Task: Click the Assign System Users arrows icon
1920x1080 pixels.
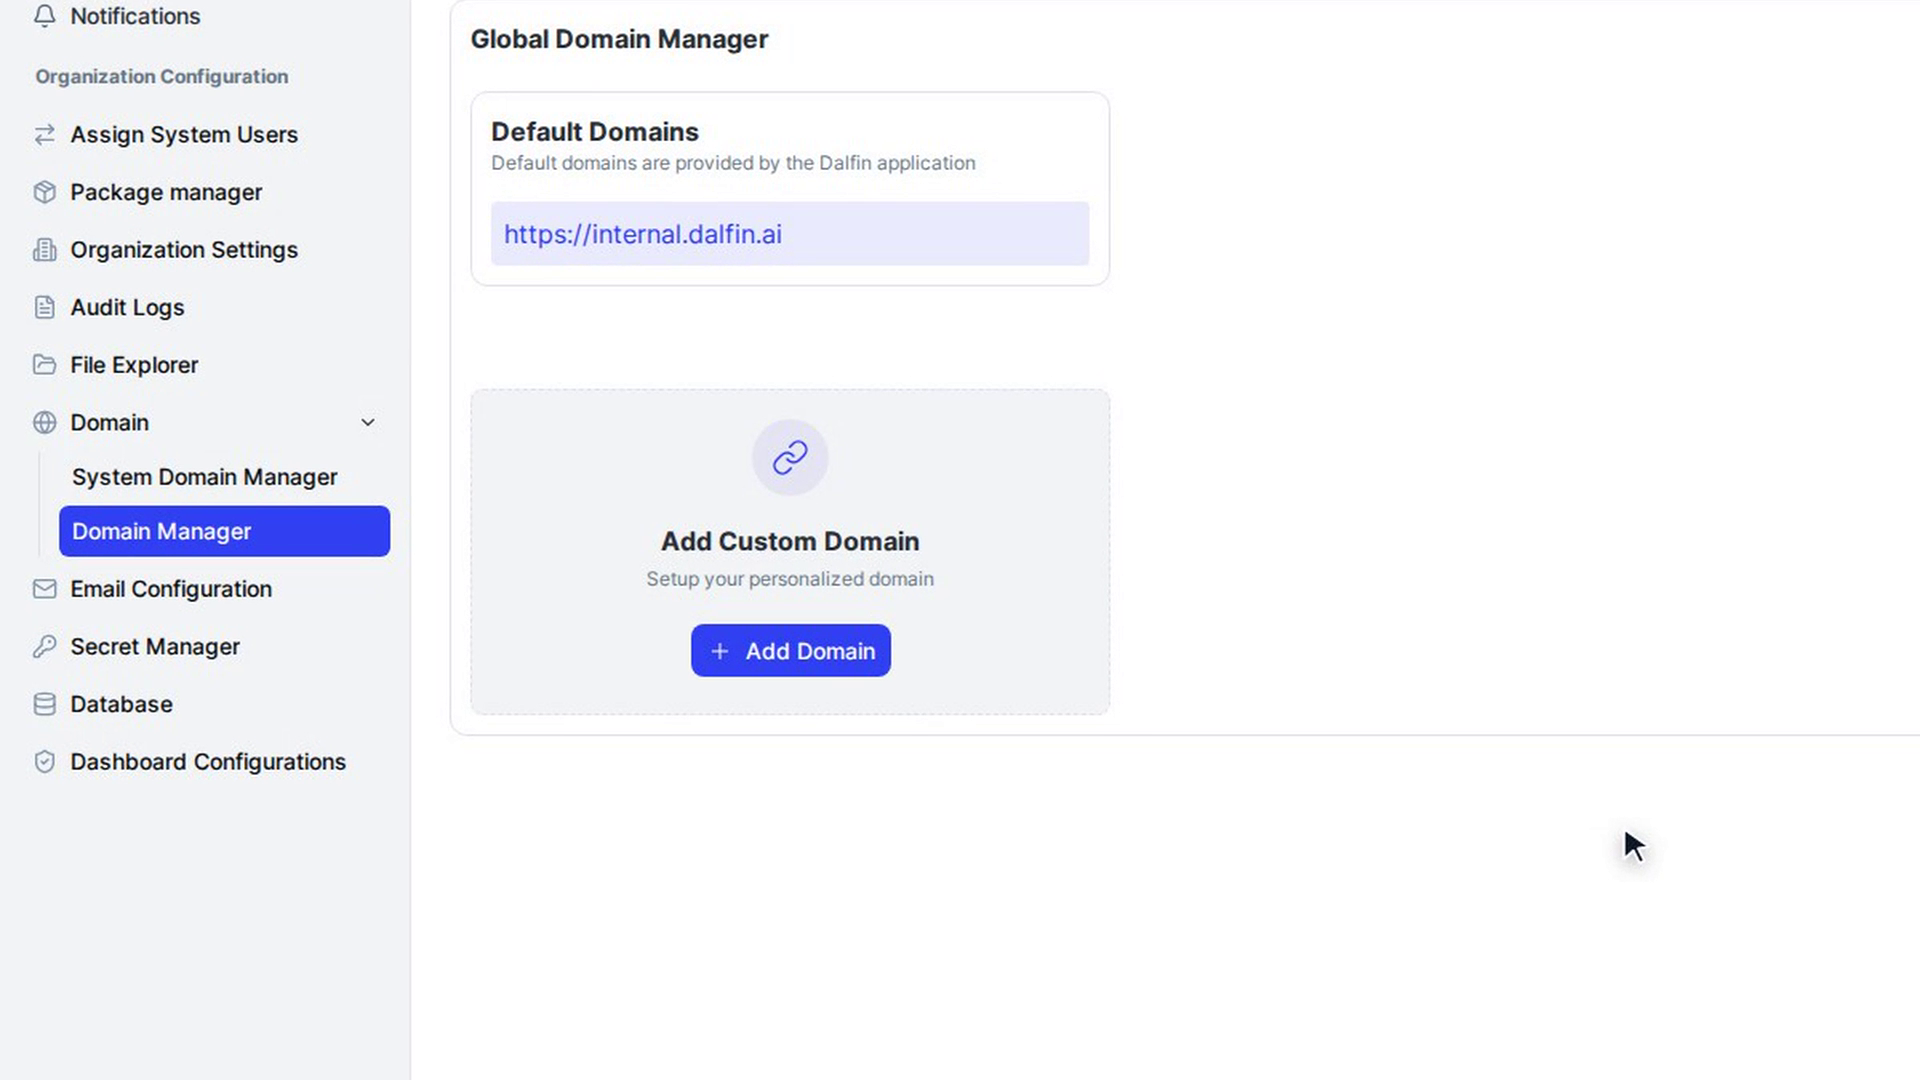Action: 44,134
